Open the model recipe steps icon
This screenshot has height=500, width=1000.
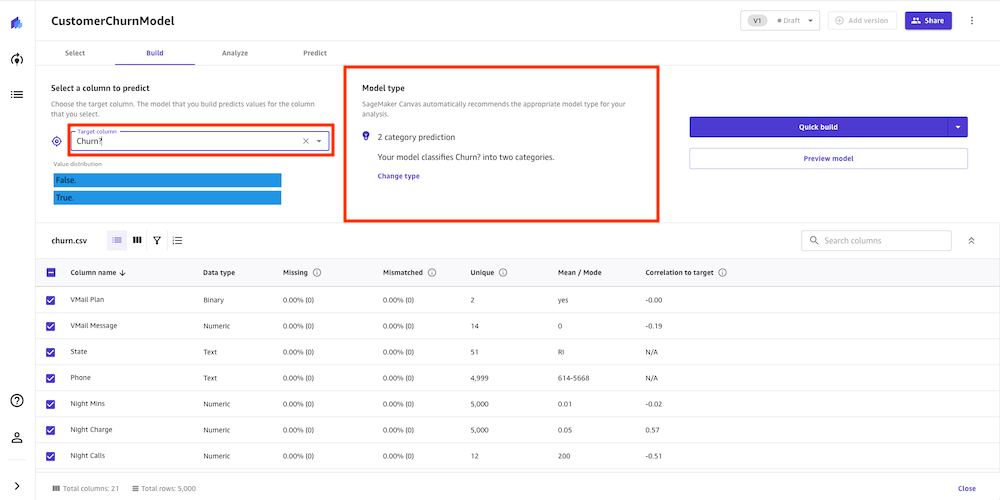click(177, 240)
